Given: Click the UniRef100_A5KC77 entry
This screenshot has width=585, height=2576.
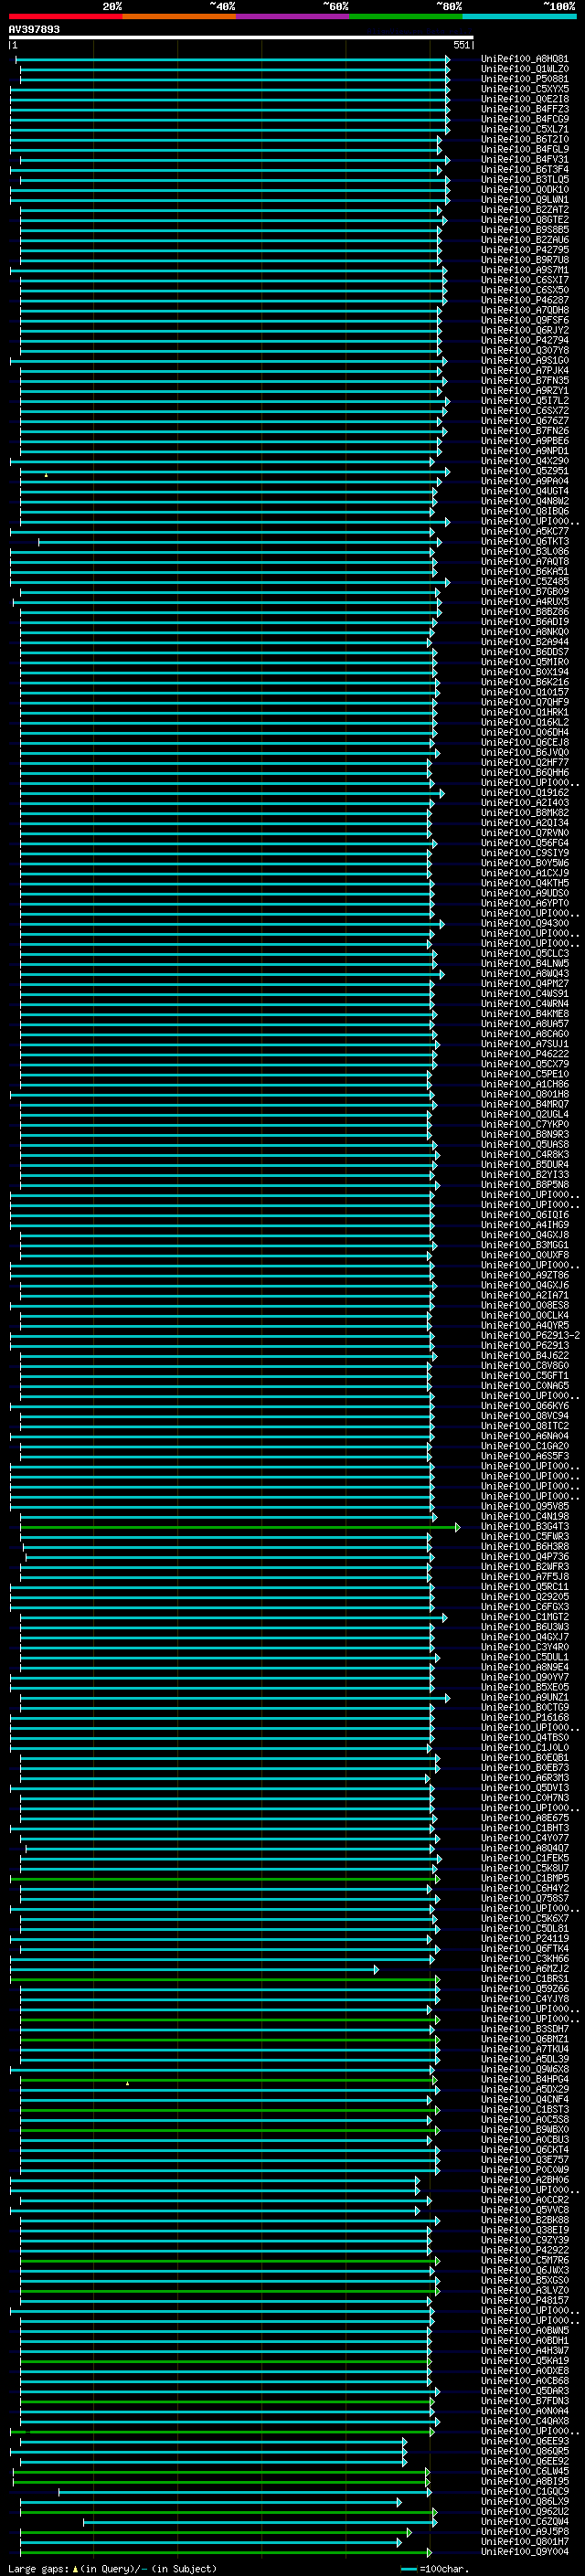Looking at the screenshot, I should coord(524,531).
